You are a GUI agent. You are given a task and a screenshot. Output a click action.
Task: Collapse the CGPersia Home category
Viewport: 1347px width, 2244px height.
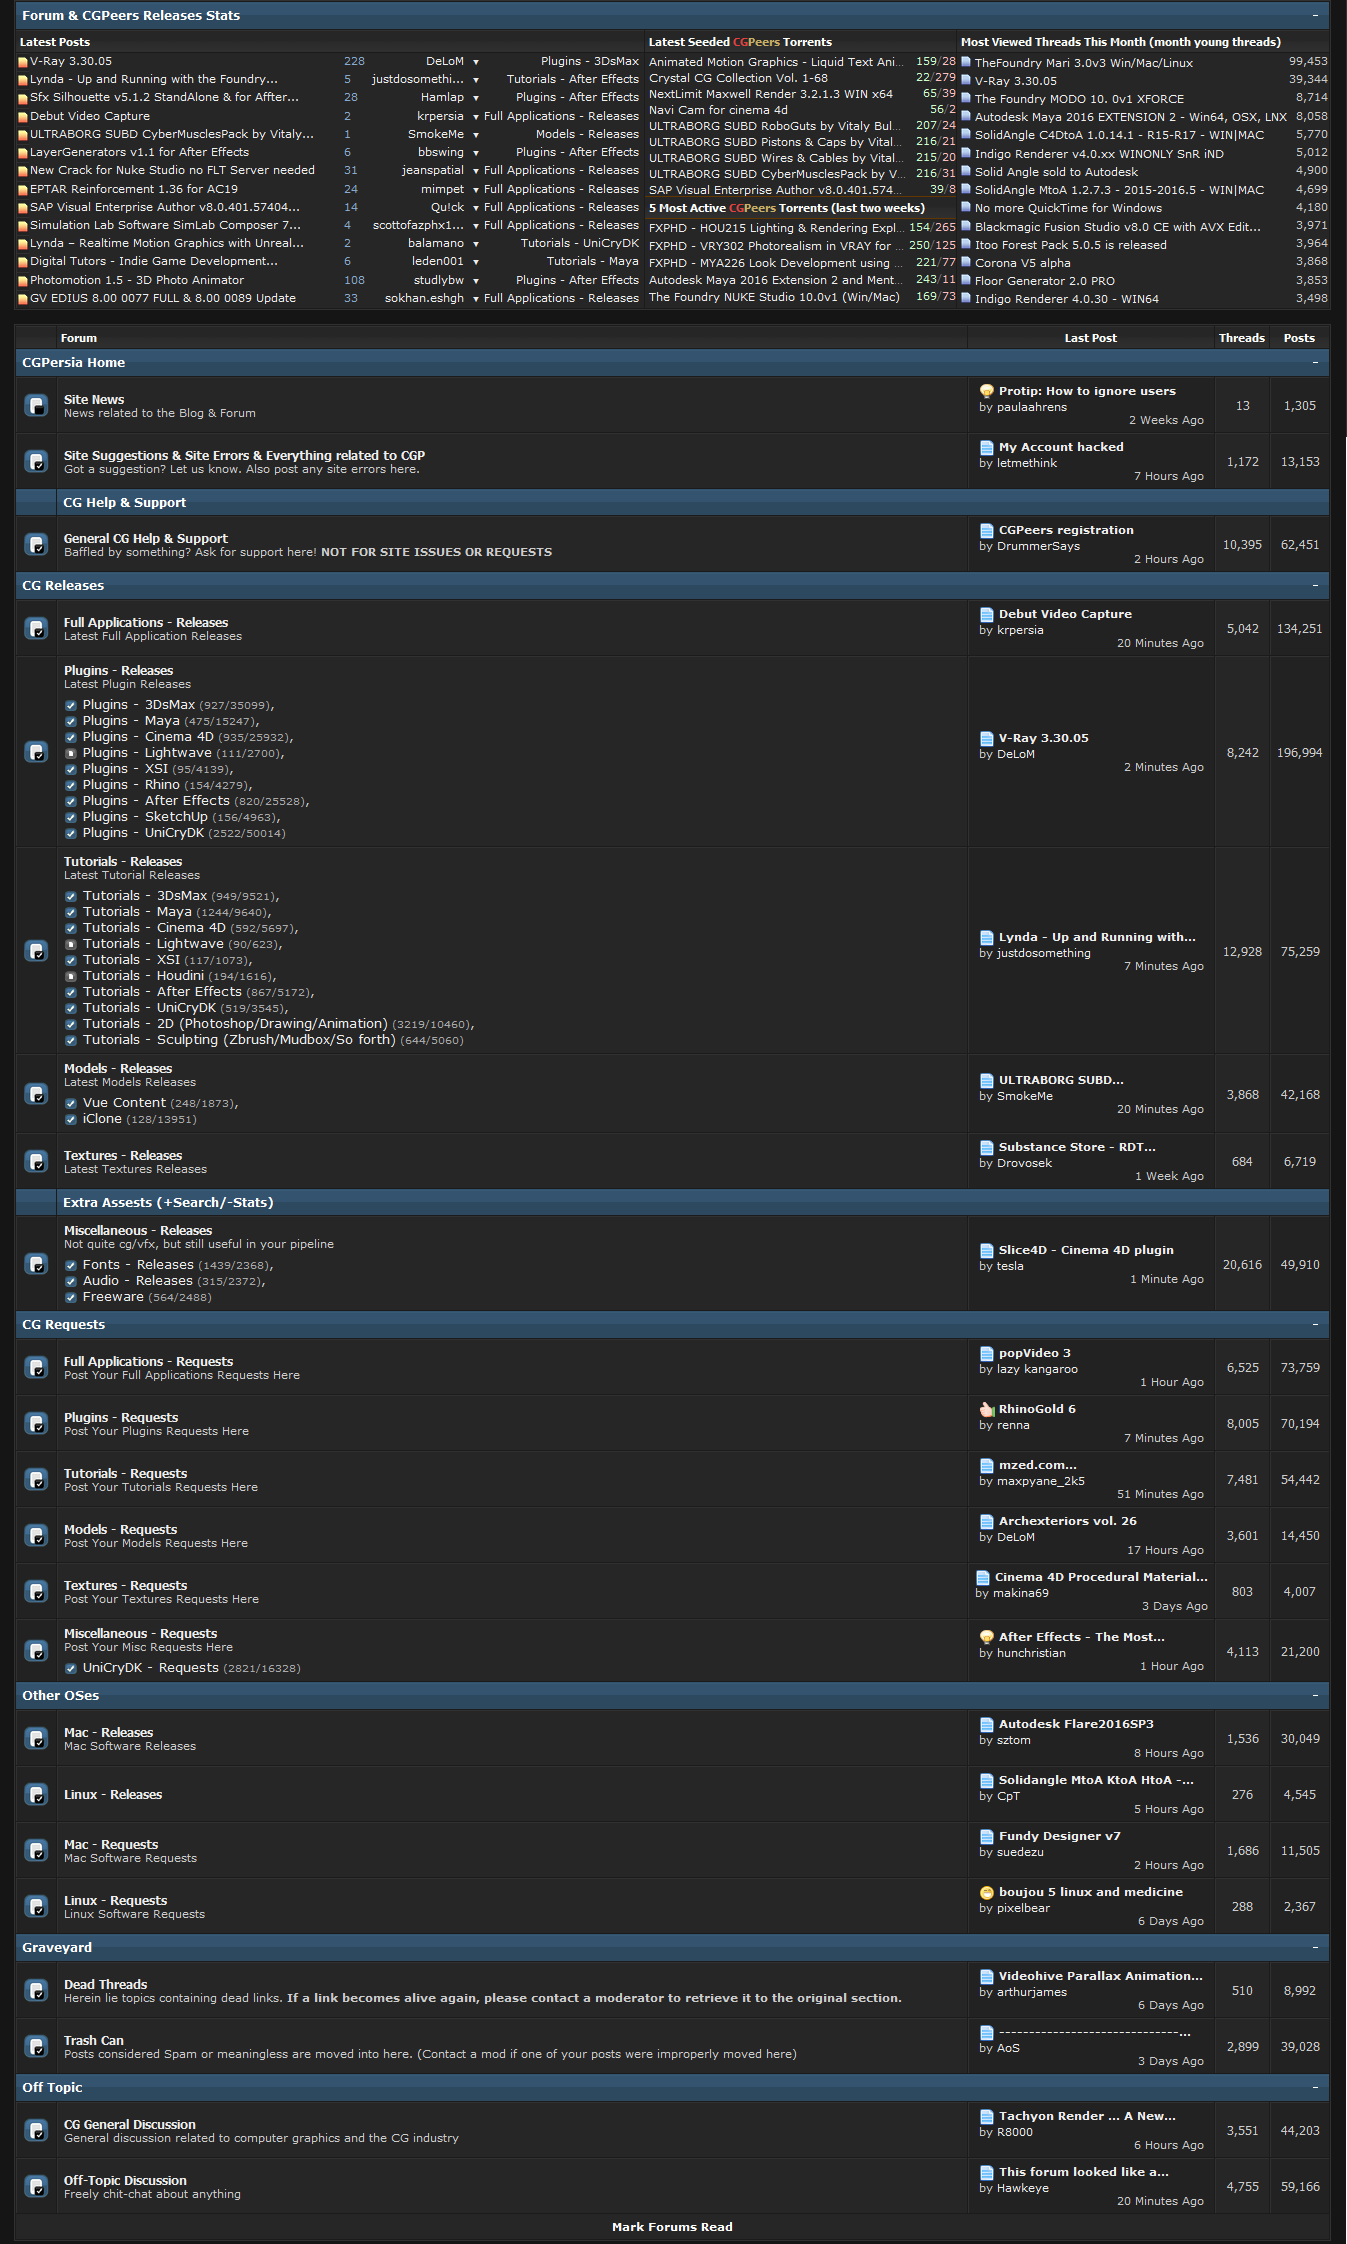1315,362
